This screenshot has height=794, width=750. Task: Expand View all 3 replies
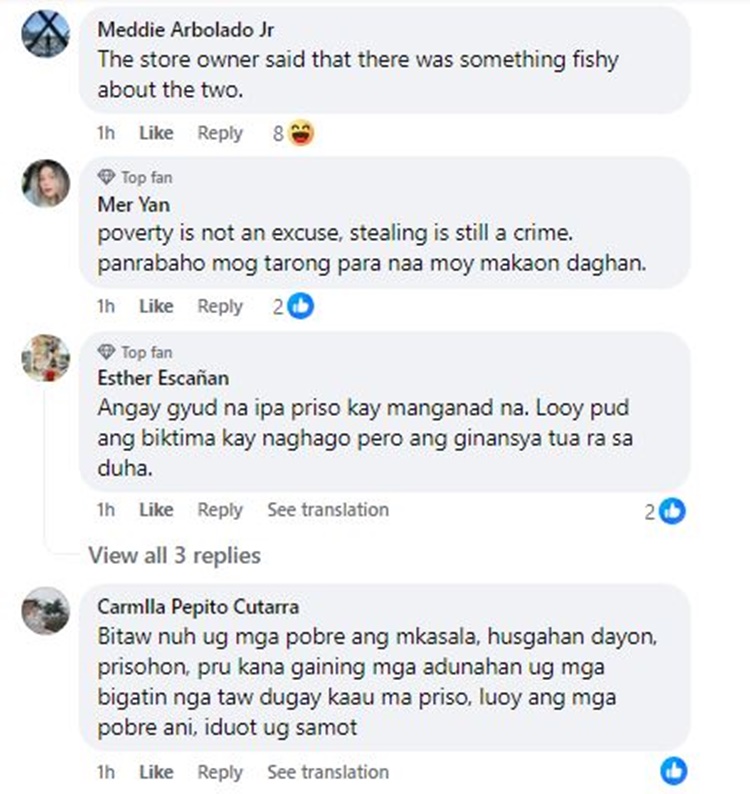point(175,555)
